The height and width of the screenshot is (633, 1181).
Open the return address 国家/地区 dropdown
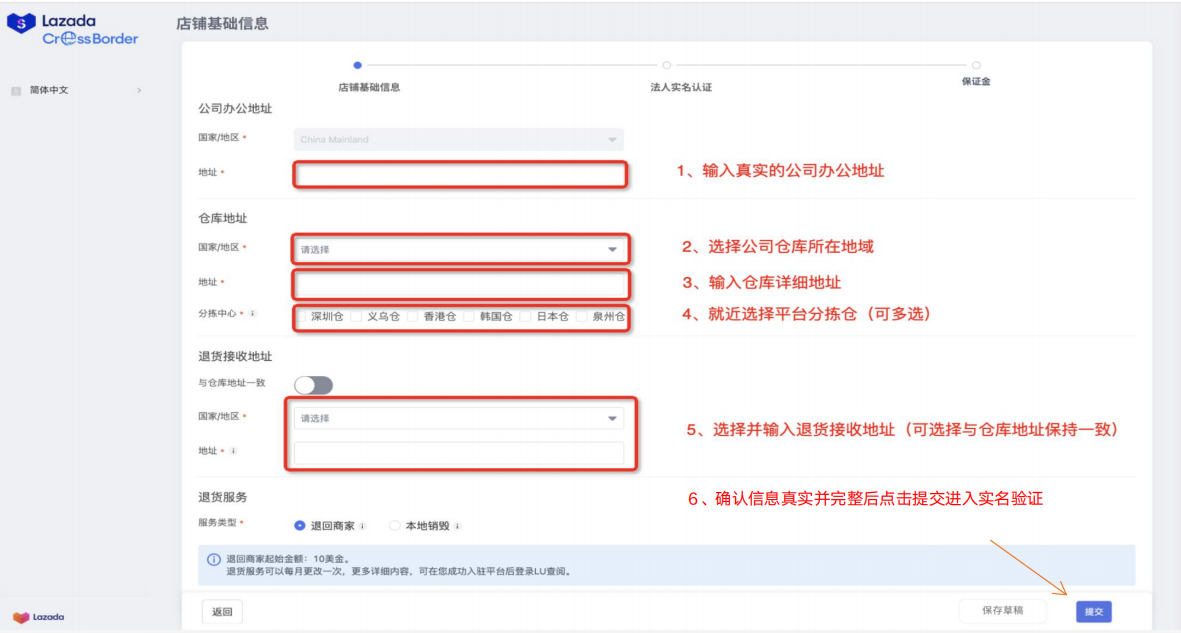459,418
